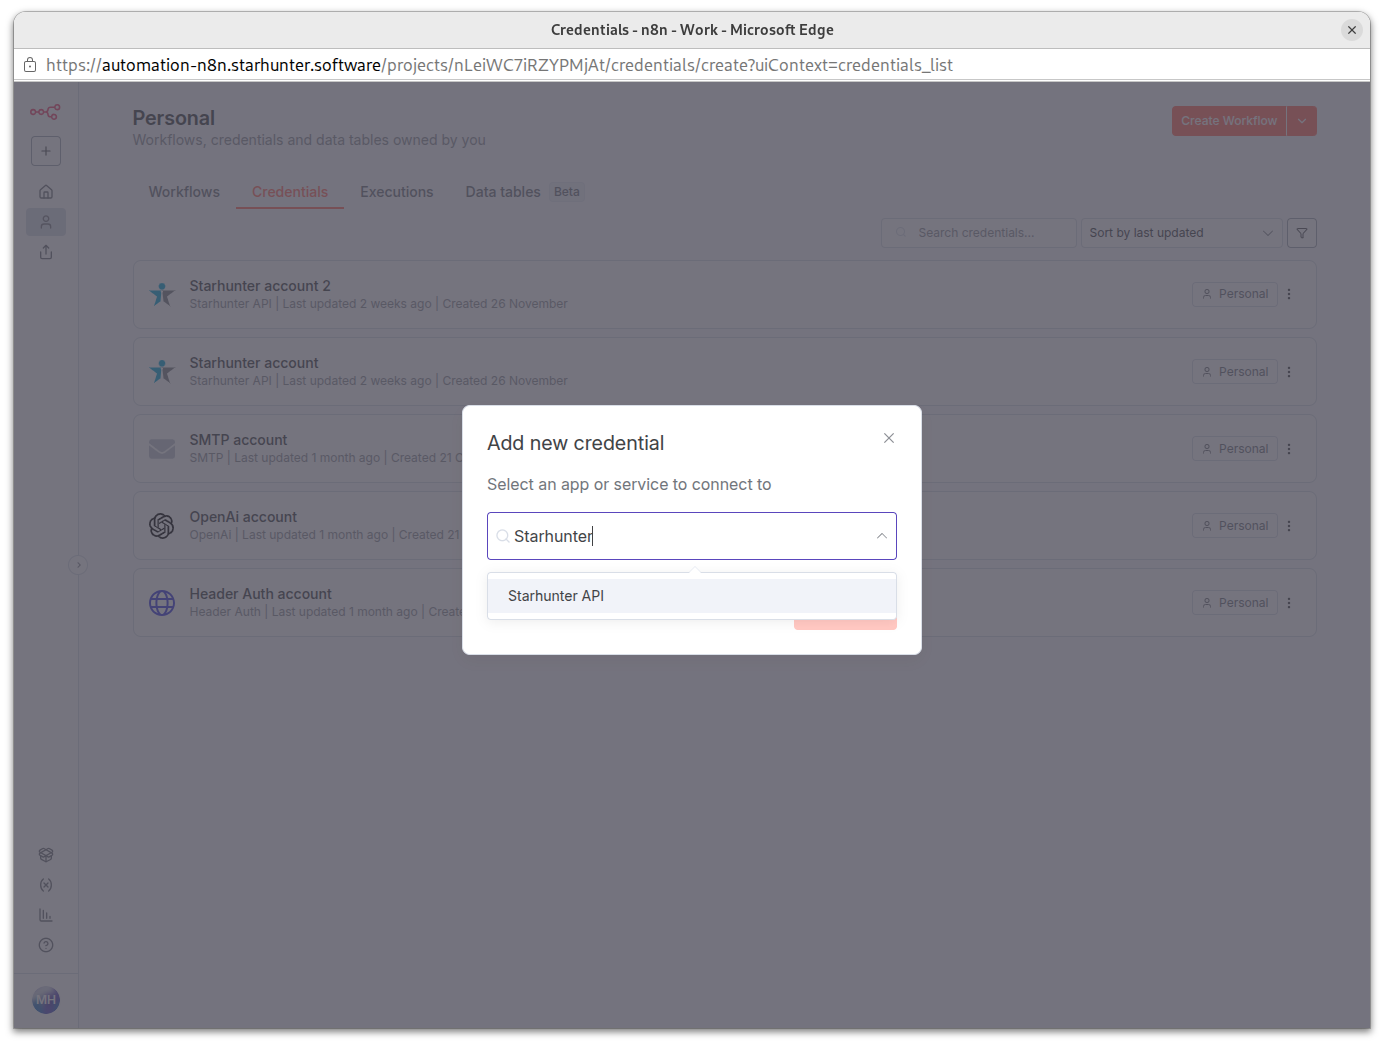Expand the sidebar with the chevron handle
This screenshot has height=1045, width=1384.
(78, 565)
